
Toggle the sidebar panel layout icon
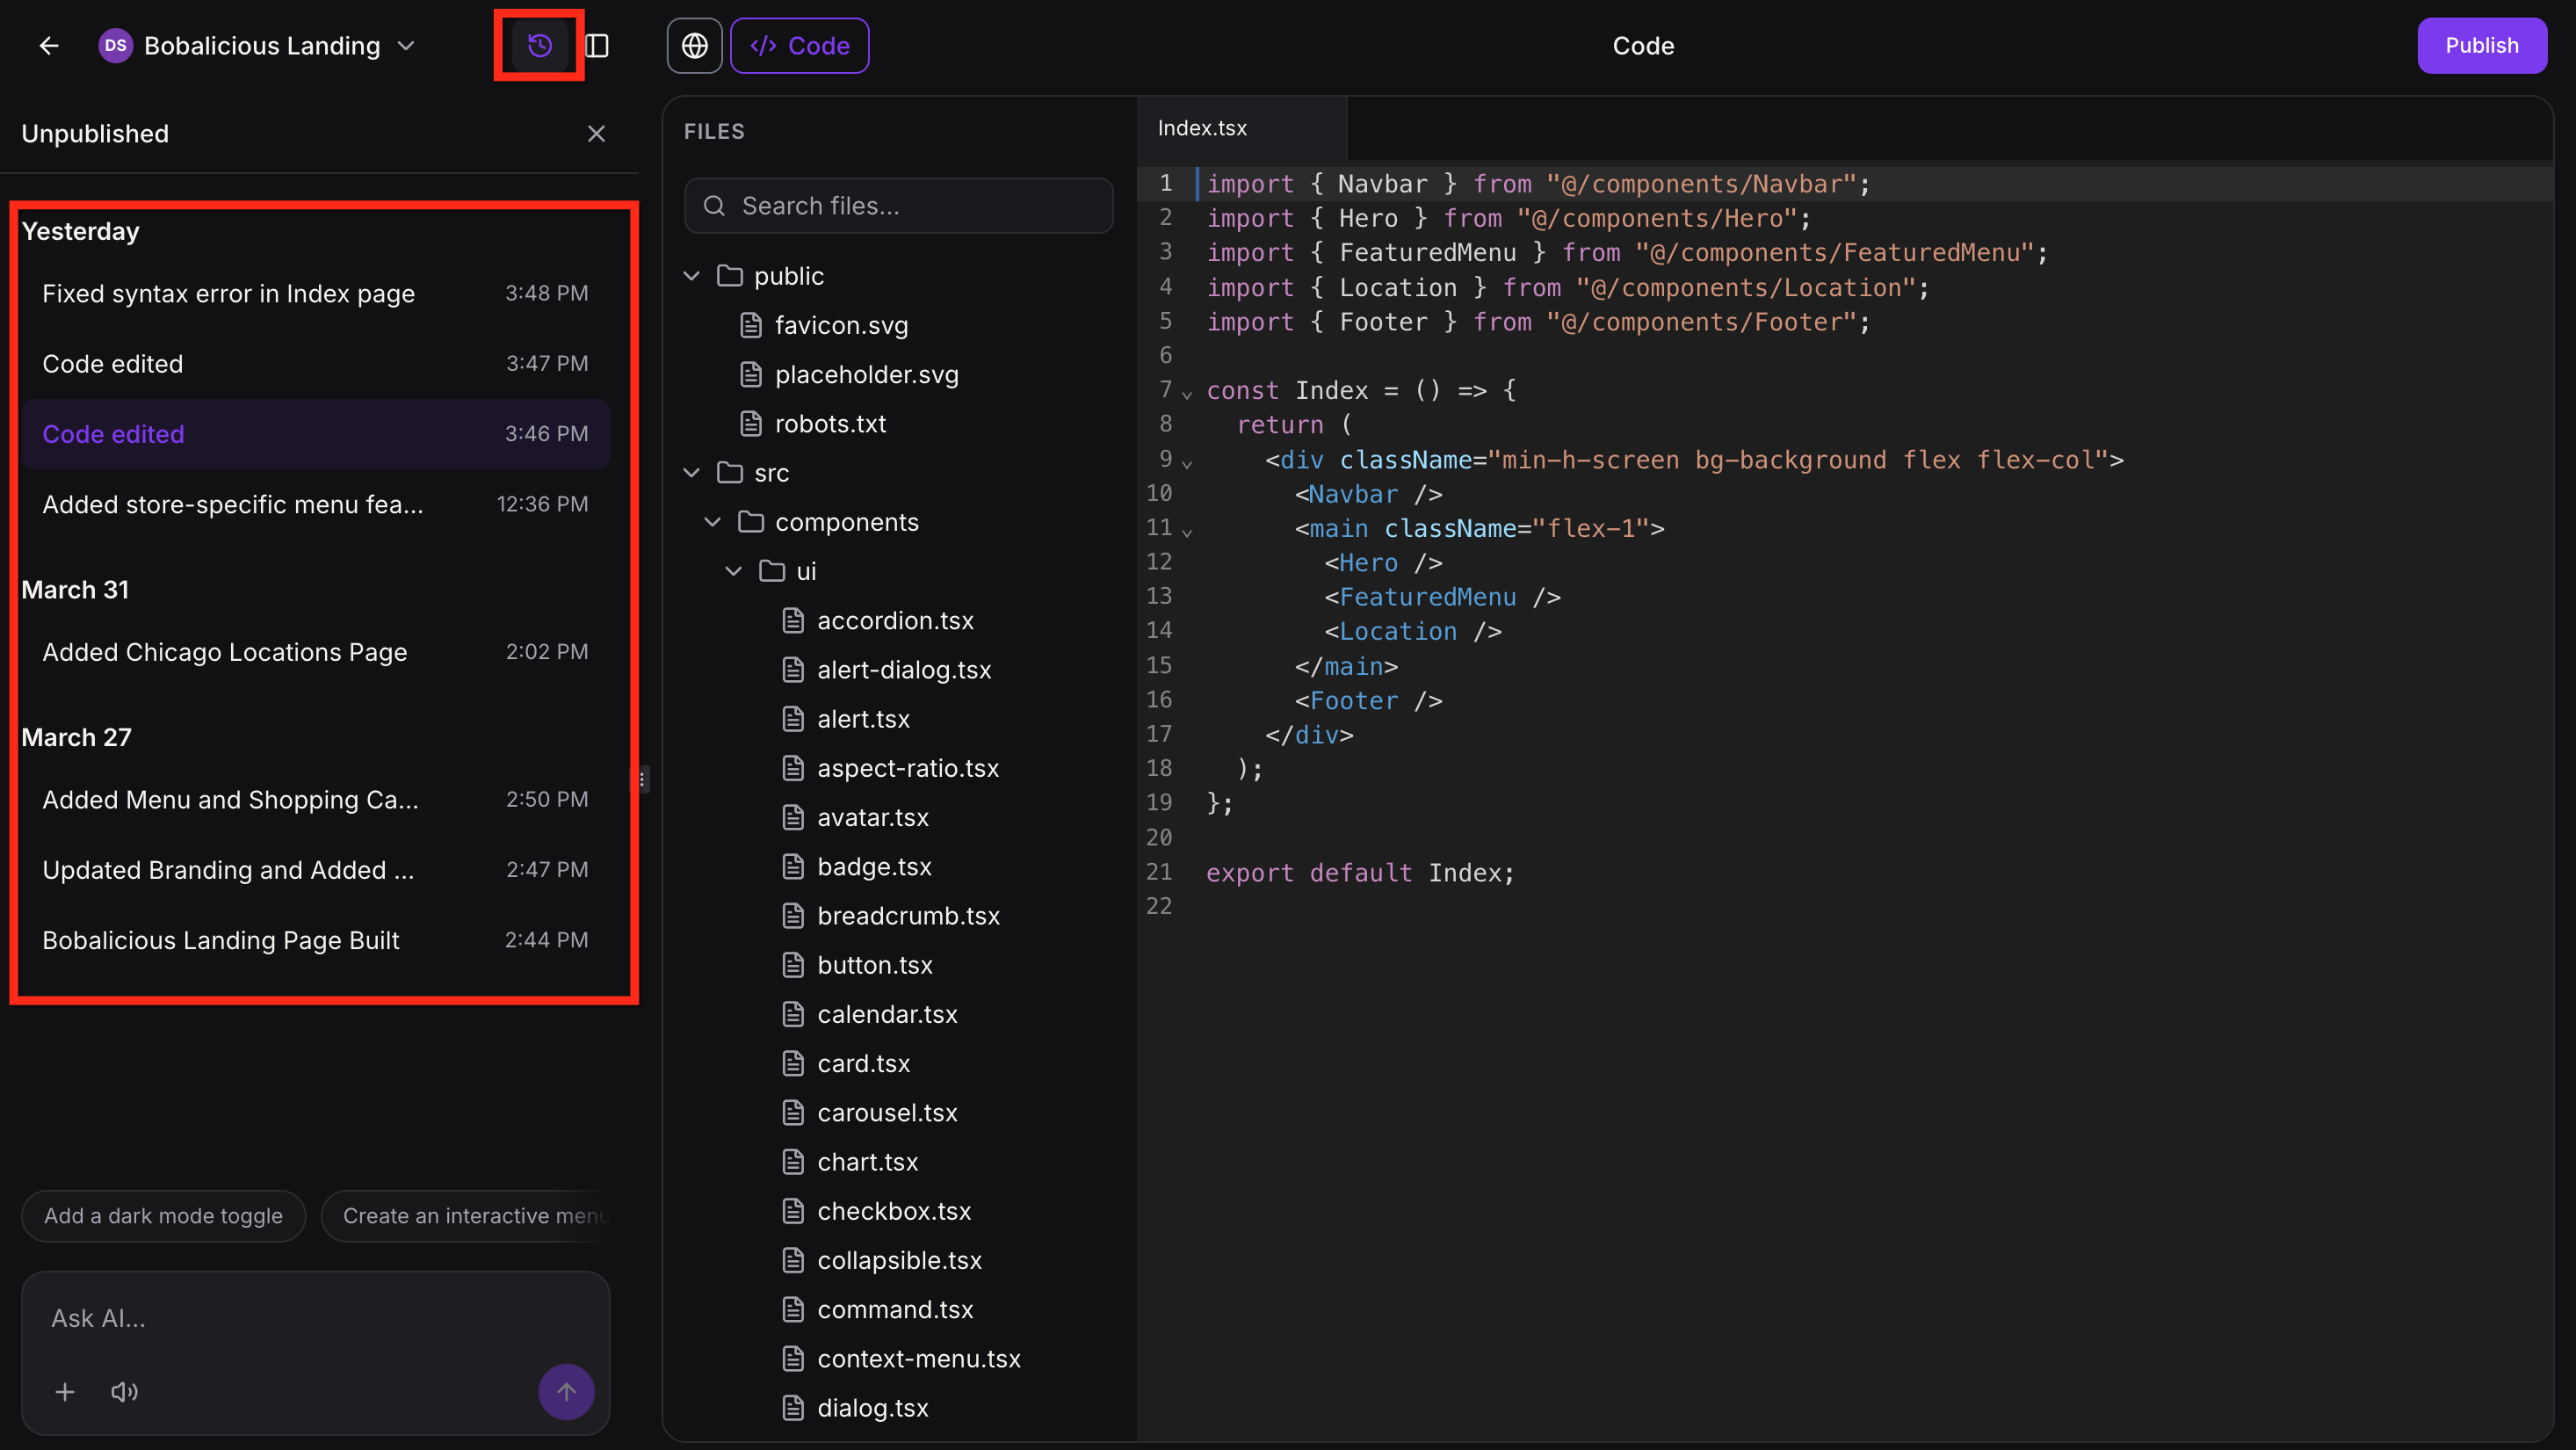(x=597, y=46)
